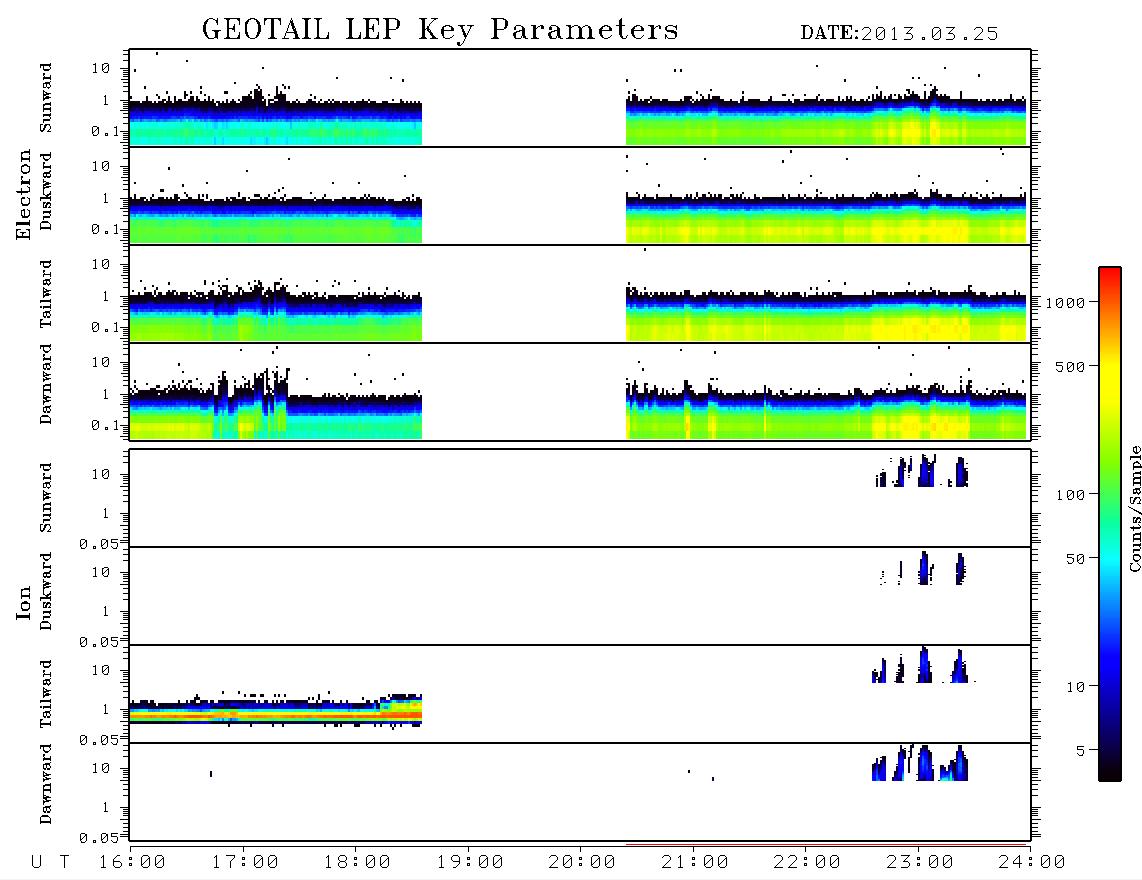Select the "Ion" group axis label

pyautogui.click(x=23, y=602)
